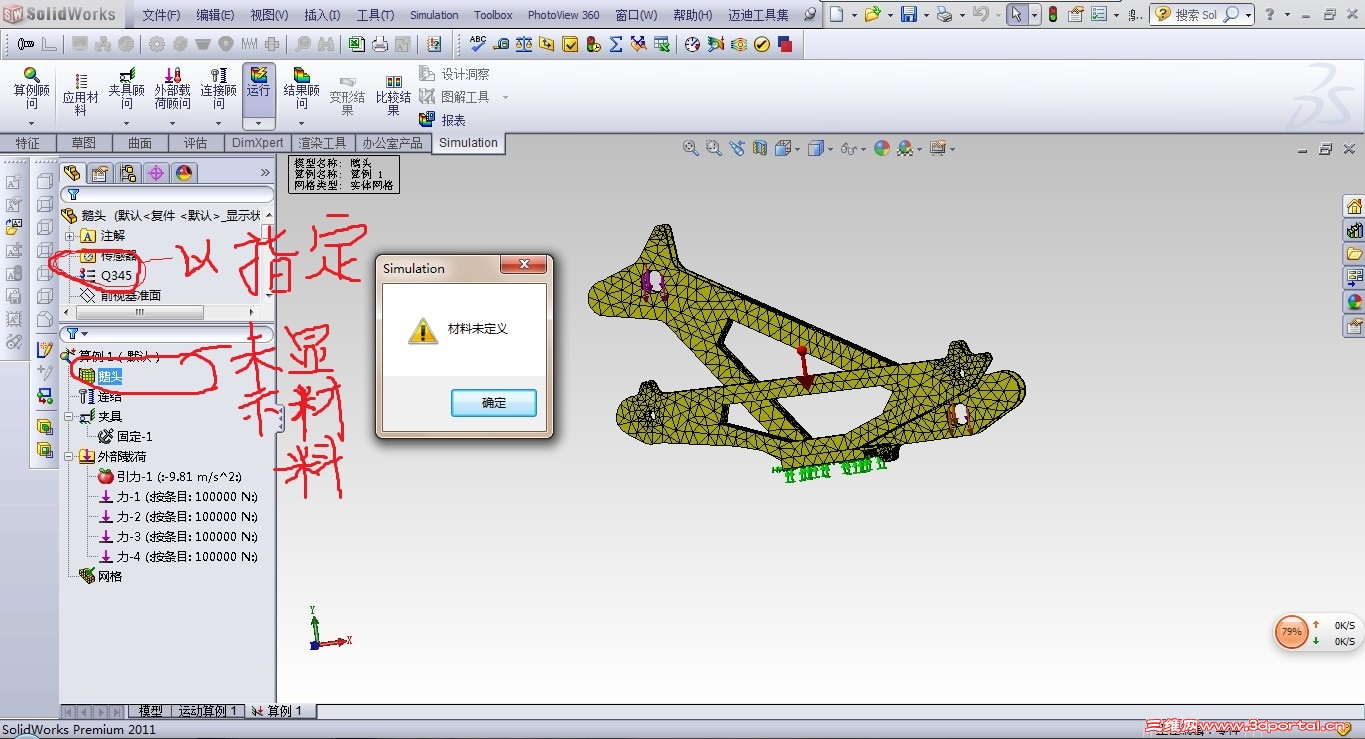Image resolution: width=1365 pixels, height=739 pixels.
Task: Open 应用材料 apply material tool
Action: pos(81,96)
